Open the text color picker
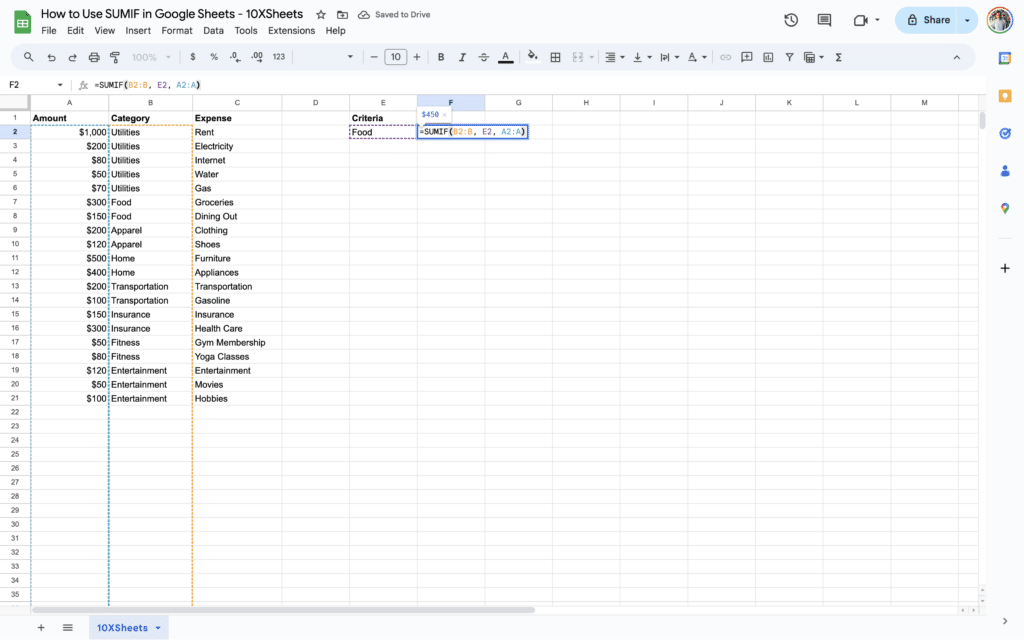This screenshot has height=640, width=1024. (505, 57)
